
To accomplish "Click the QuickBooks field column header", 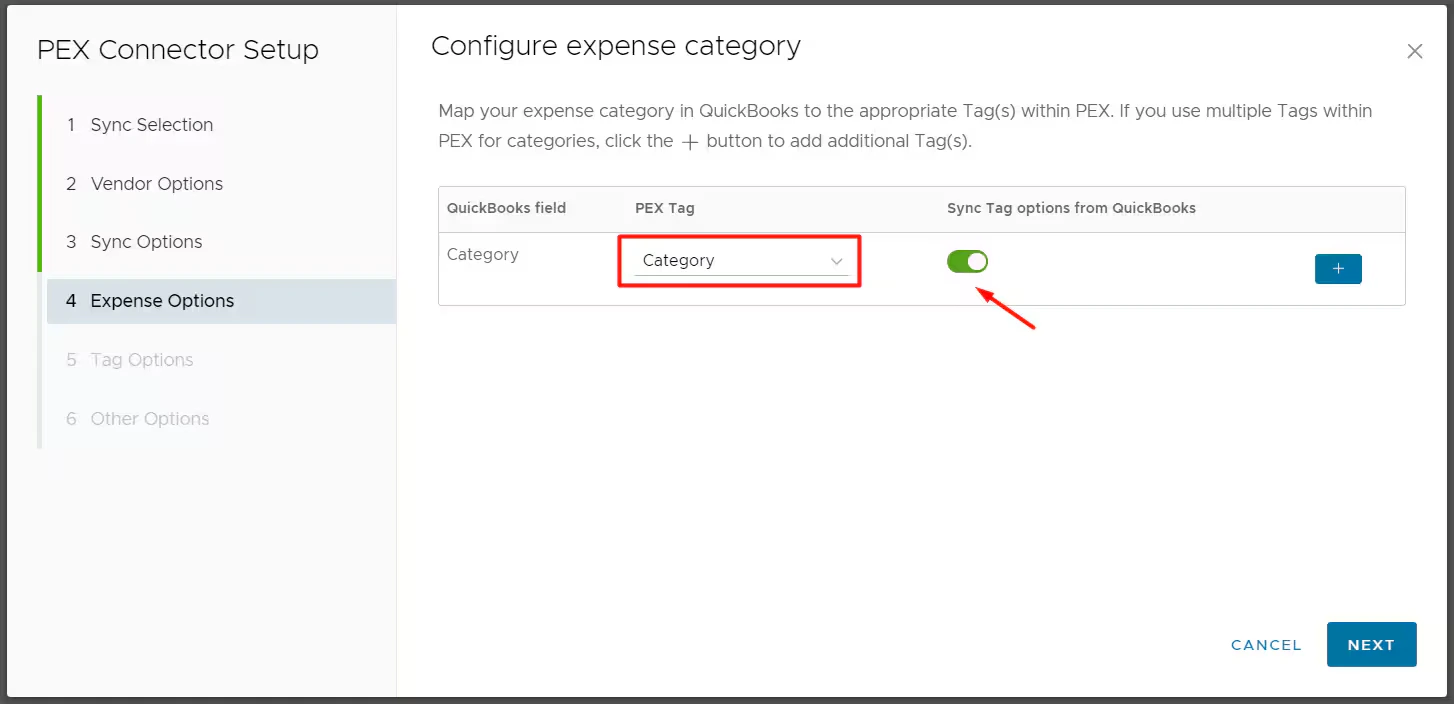I will click(x=506, y=208).
